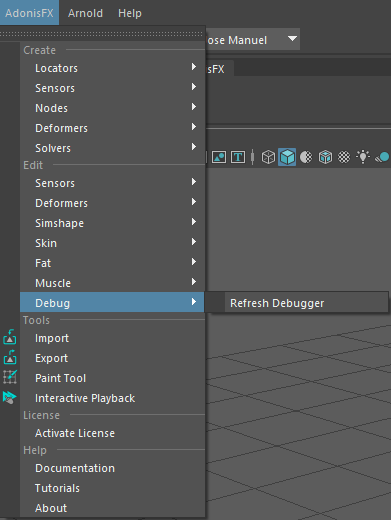This screenshot has width=391, height=520.
Task: Open the Manuel workspace dropdown
Action: click(253, 40)
